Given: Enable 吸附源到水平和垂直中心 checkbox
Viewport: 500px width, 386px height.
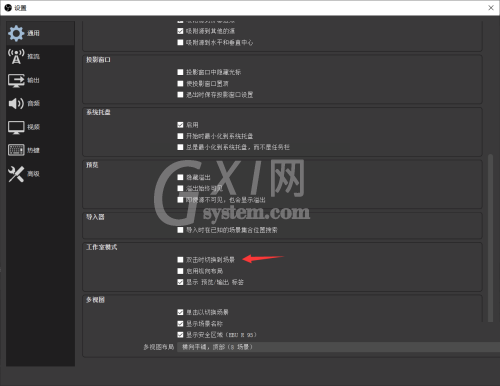Looking at the screenshot, I should [x=180, y=42].
